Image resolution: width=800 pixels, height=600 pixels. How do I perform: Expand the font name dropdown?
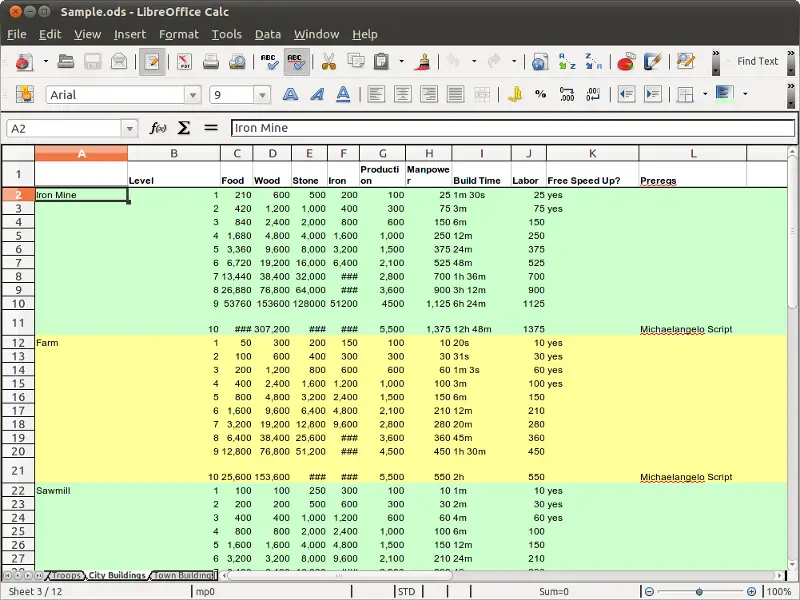click(192, 95)
